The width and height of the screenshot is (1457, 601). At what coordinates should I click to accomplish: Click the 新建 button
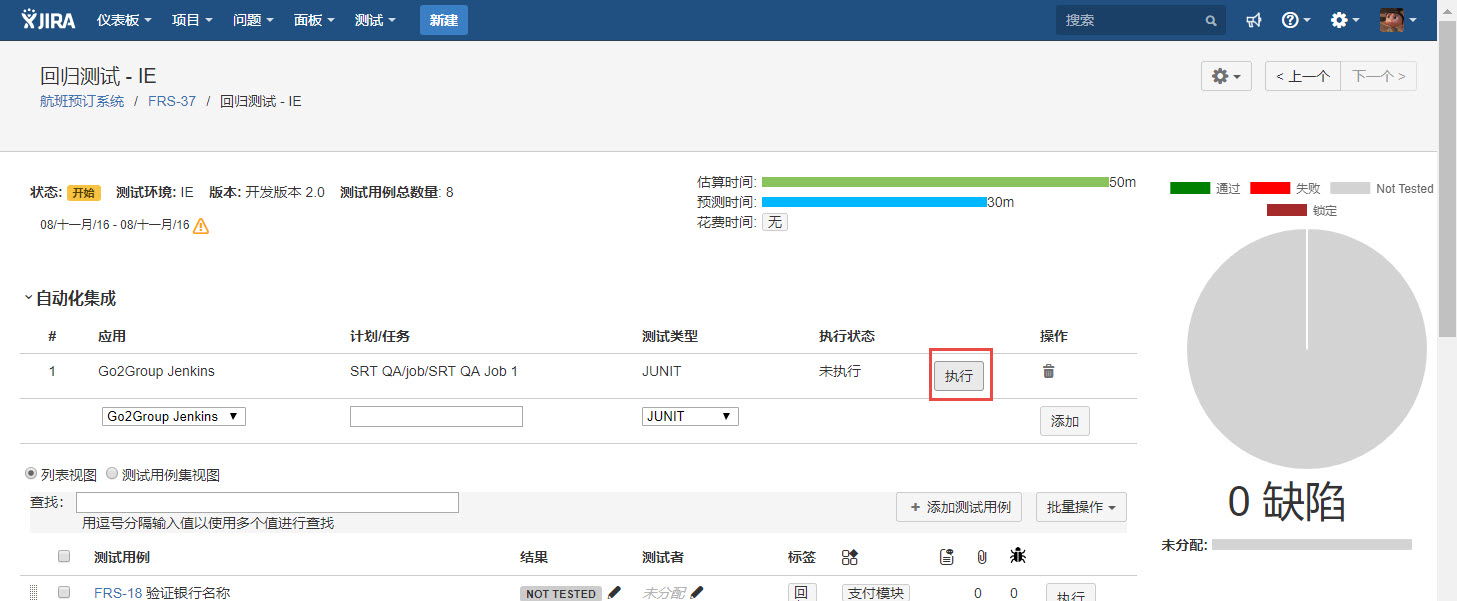tap(444, 20)
